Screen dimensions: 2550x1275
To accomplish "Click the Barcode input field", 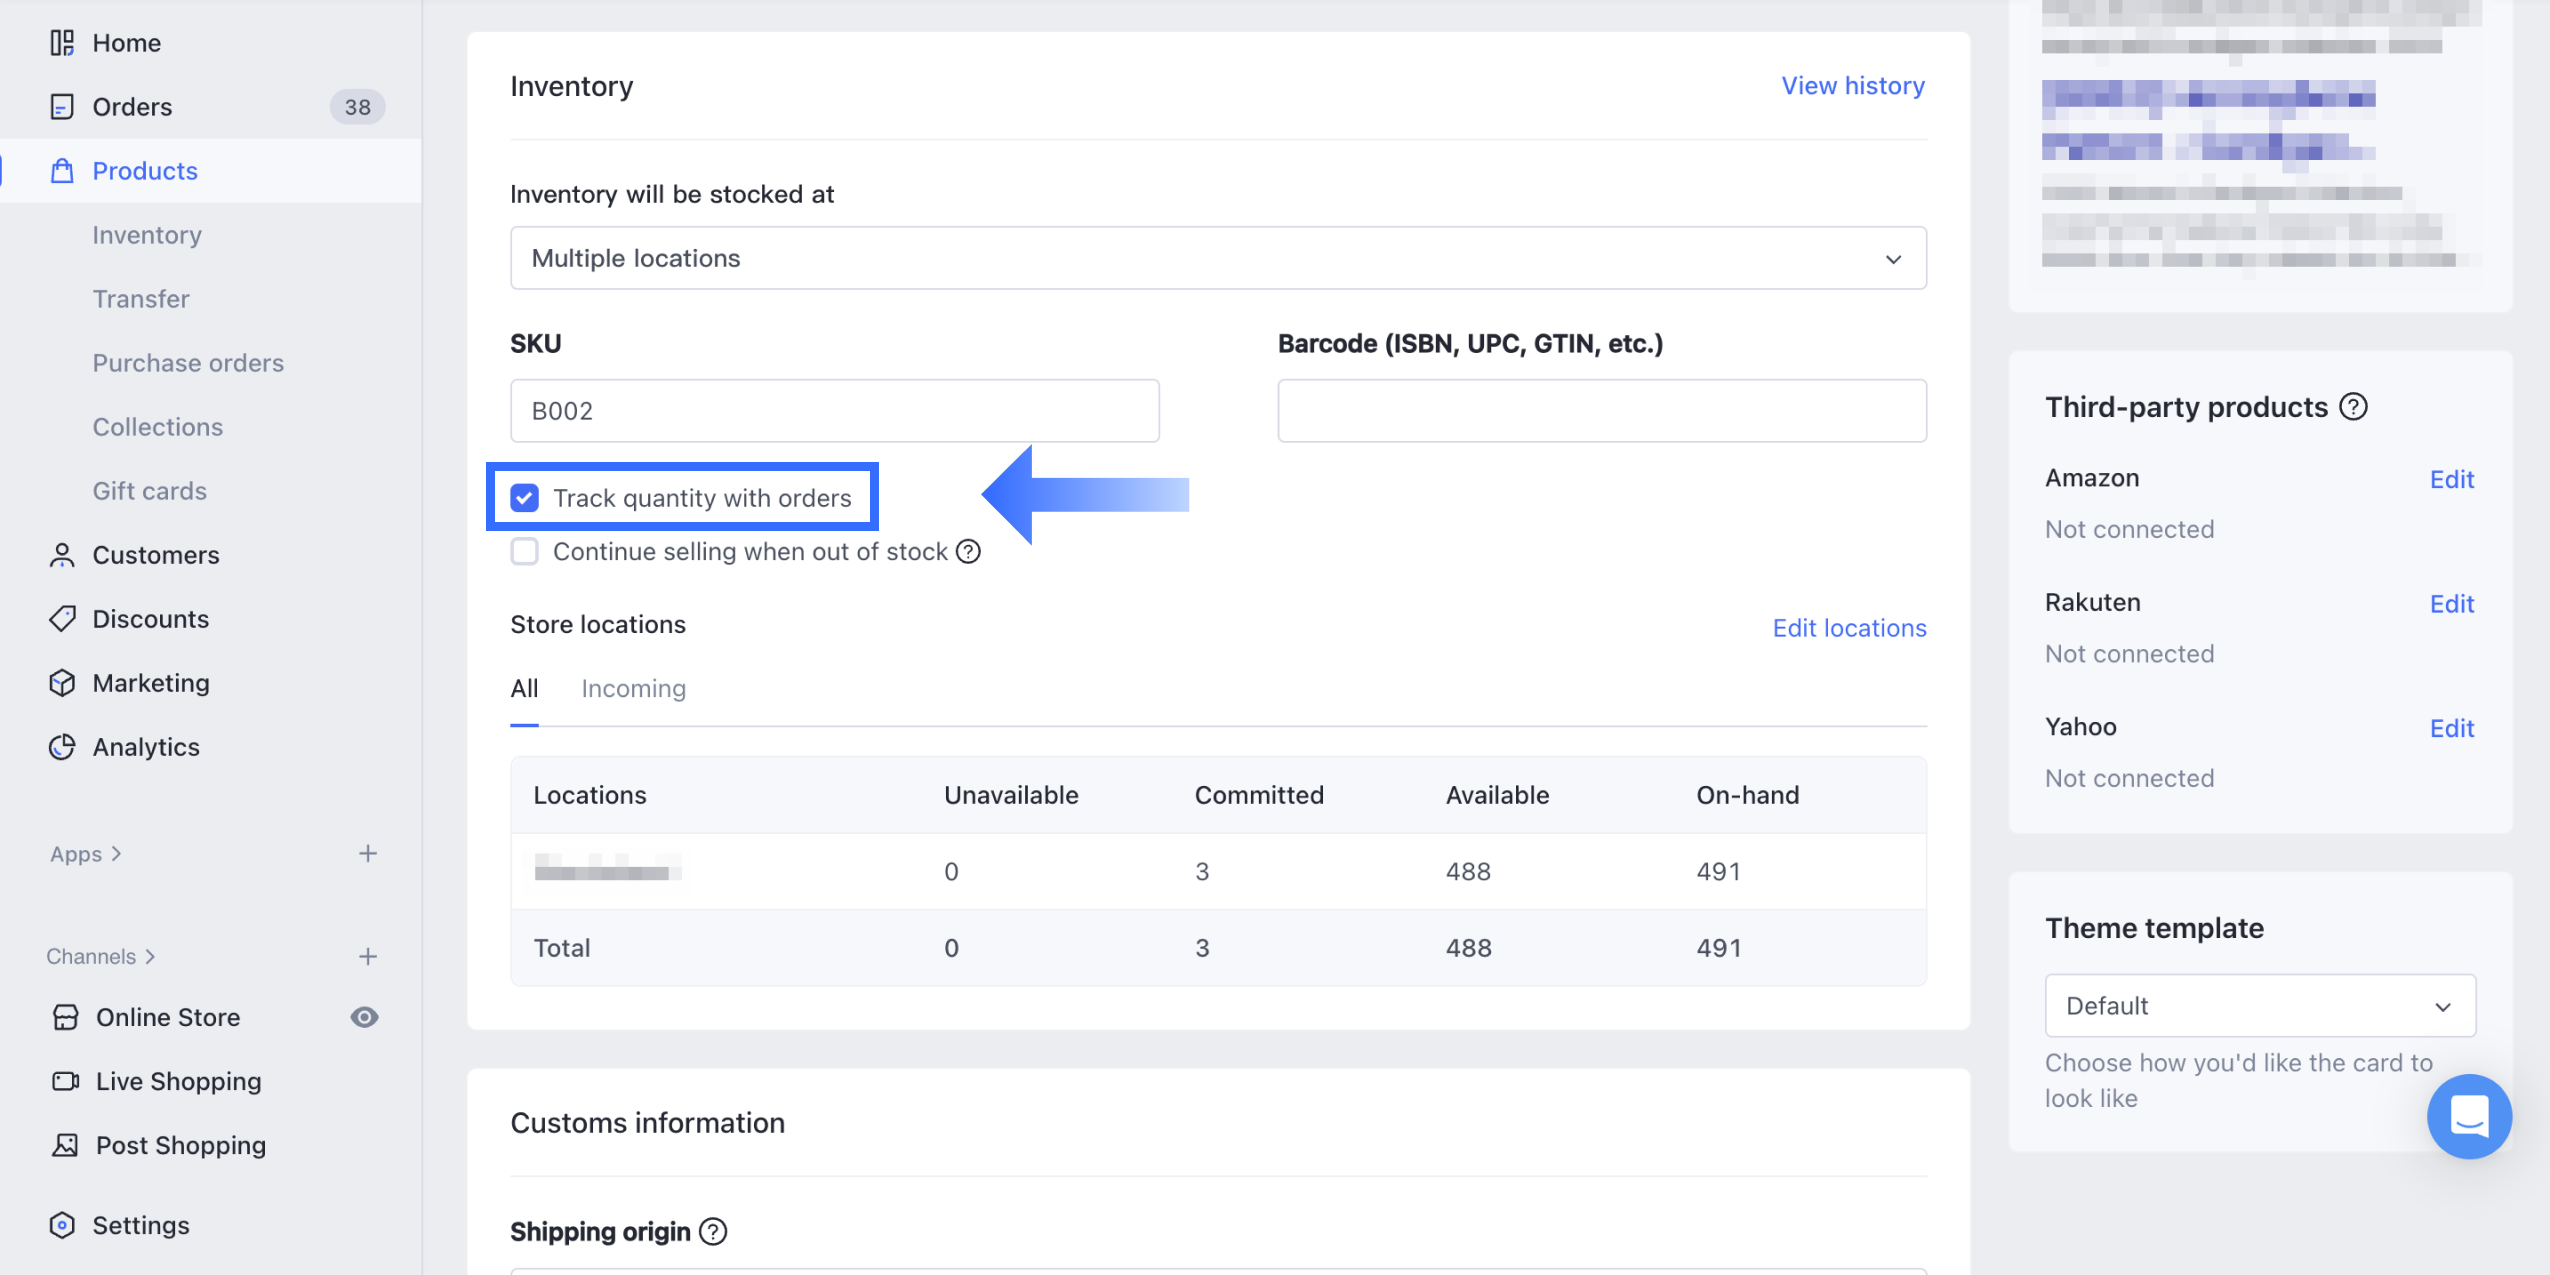I will click(x=1601, y=411).
